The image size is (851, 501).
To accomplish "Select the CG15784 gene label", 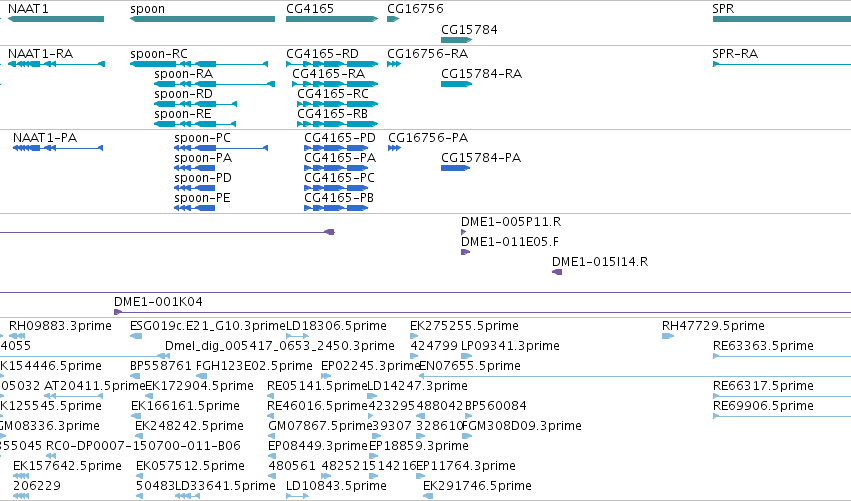I will click(x=469, y=30).
